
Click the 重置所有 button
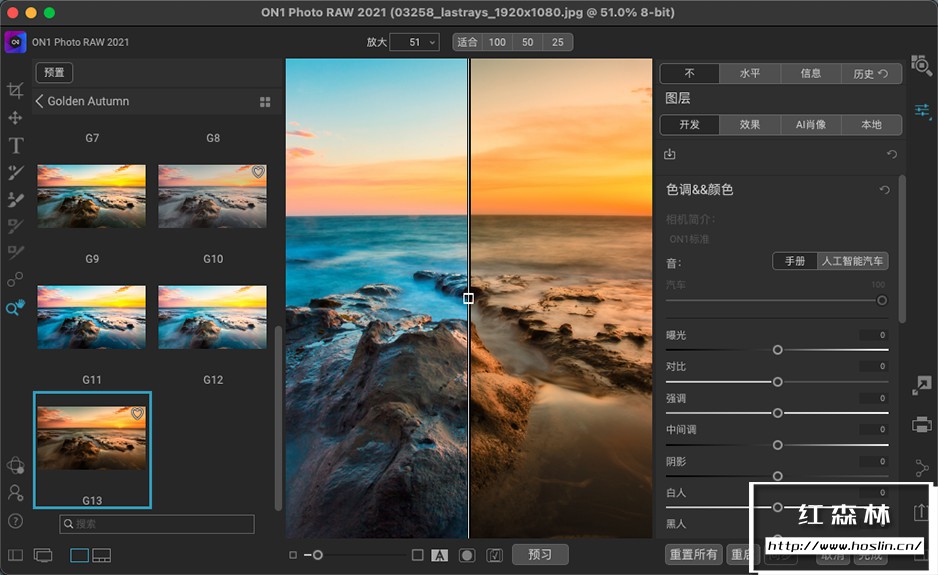pos(693,555)
